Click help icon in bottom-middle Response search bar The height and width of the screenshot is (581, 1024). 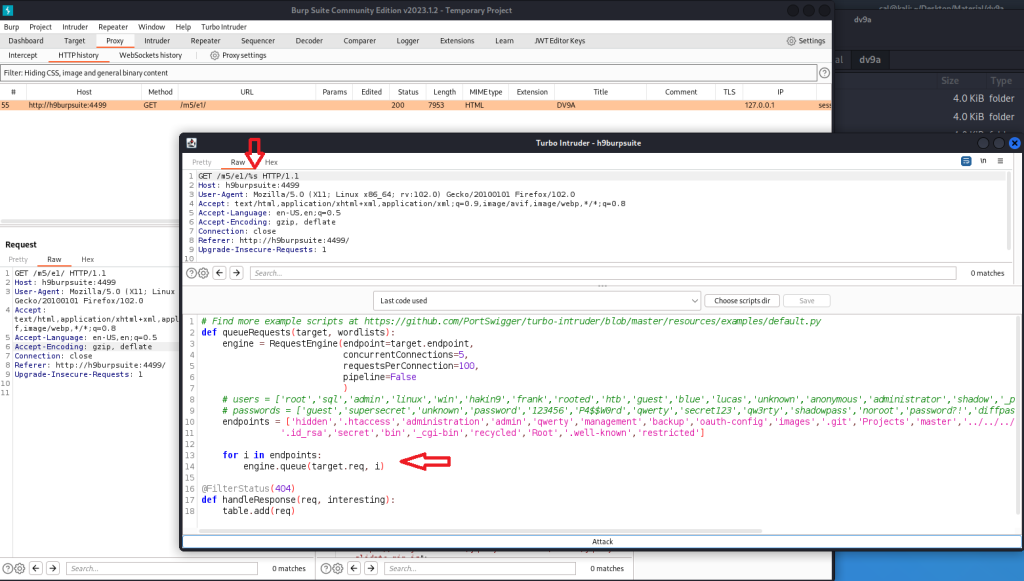(325, 569)
